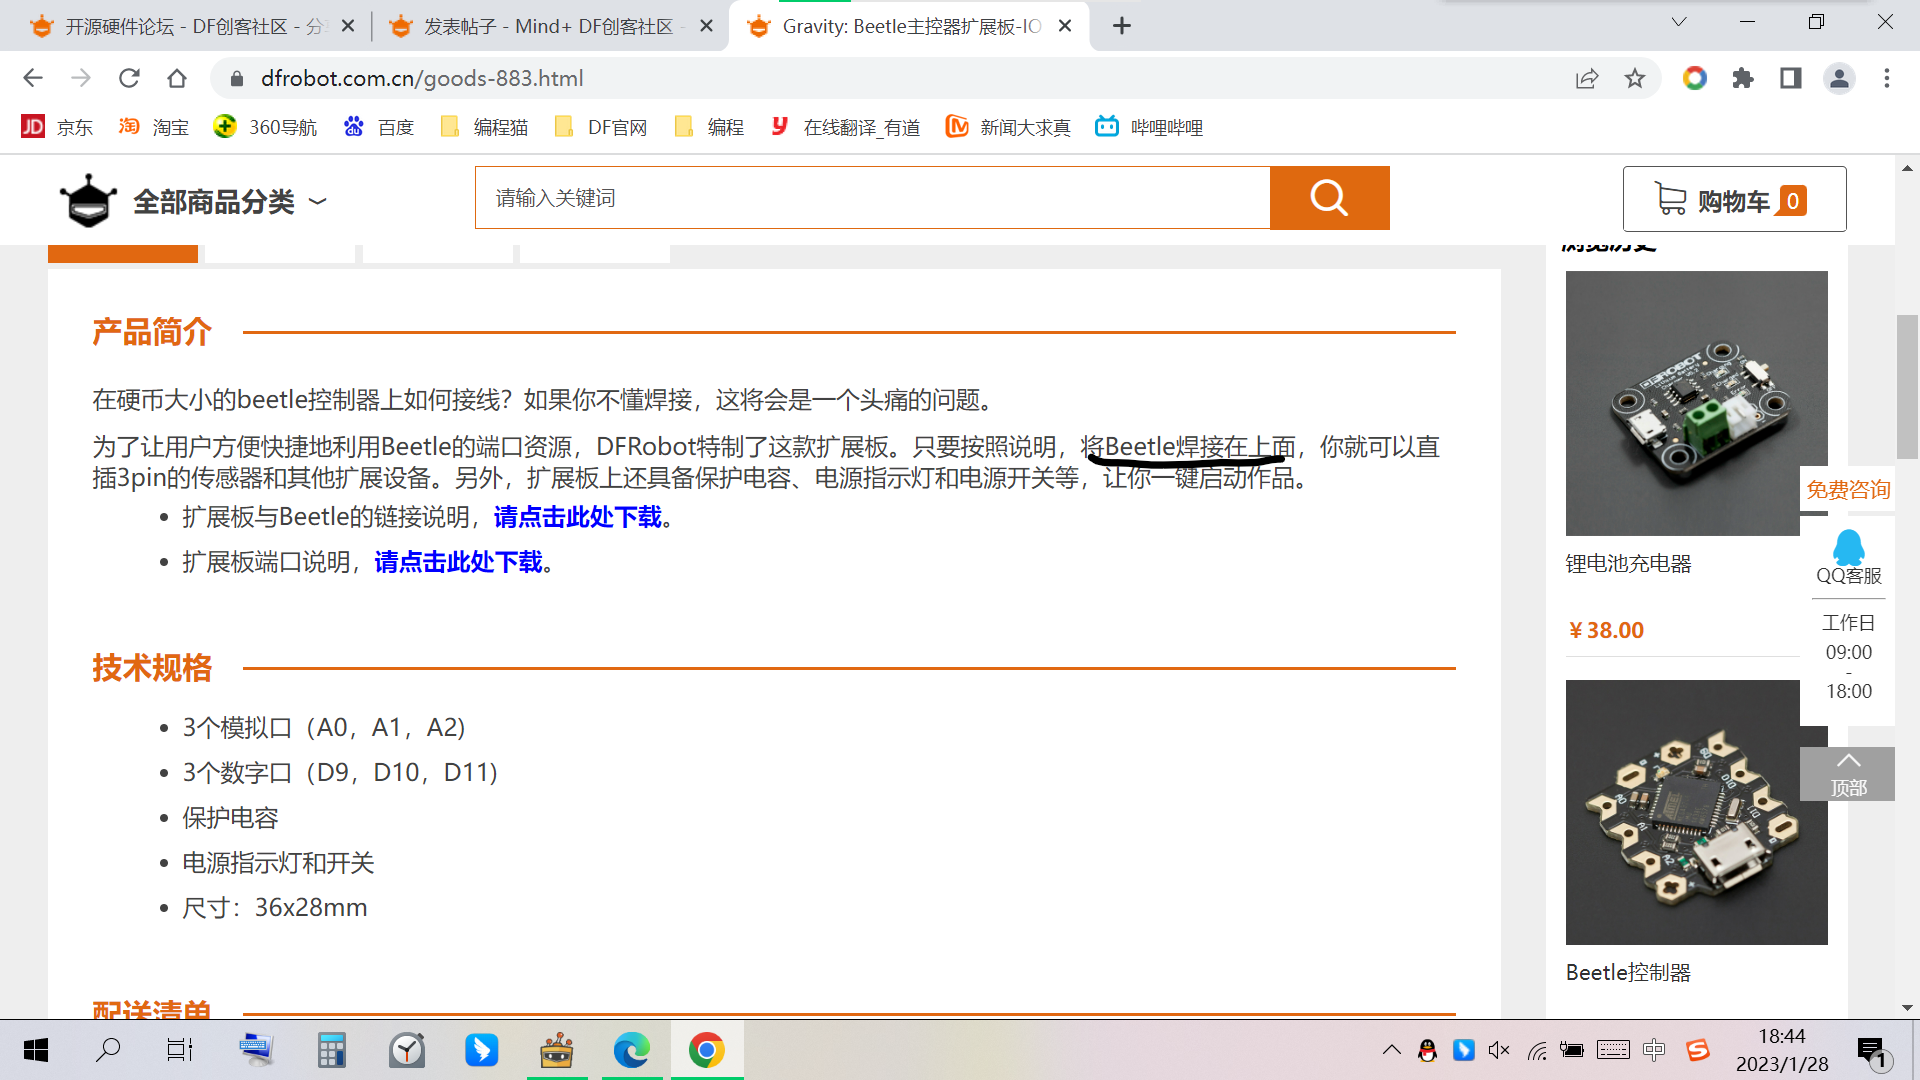This screenshot has height=1080, width=1920.
Task: Open a new browser tab
Action: [x=1122, y=26]
